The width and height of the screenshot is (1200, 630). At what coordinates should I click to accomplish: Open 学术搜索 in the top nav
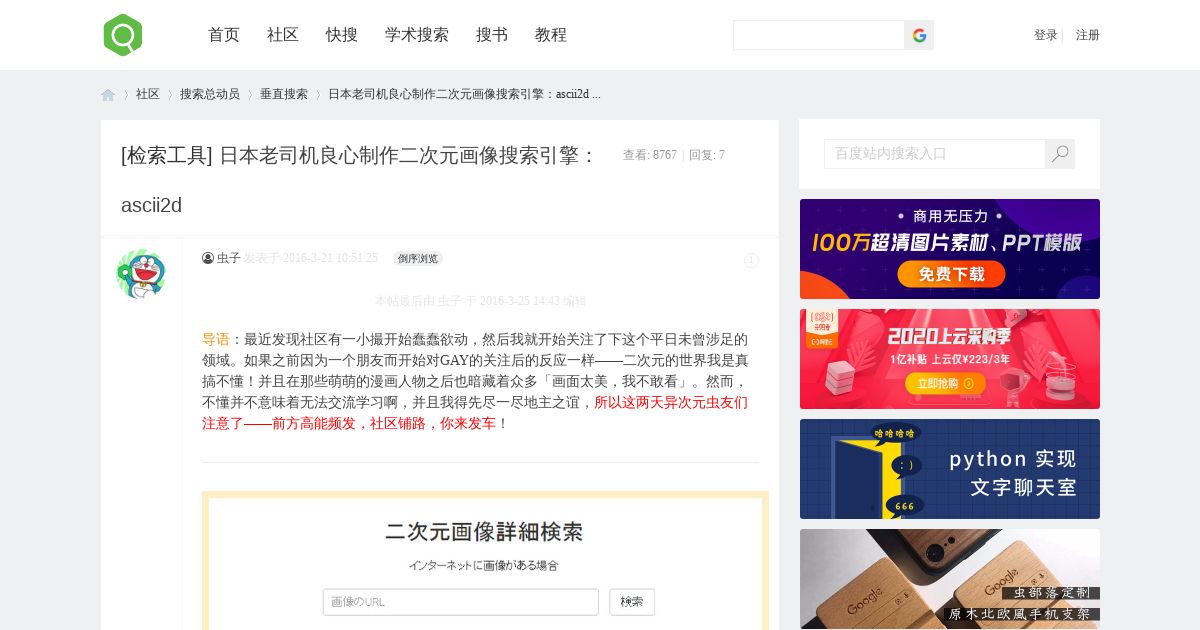(x=417, y=35)
